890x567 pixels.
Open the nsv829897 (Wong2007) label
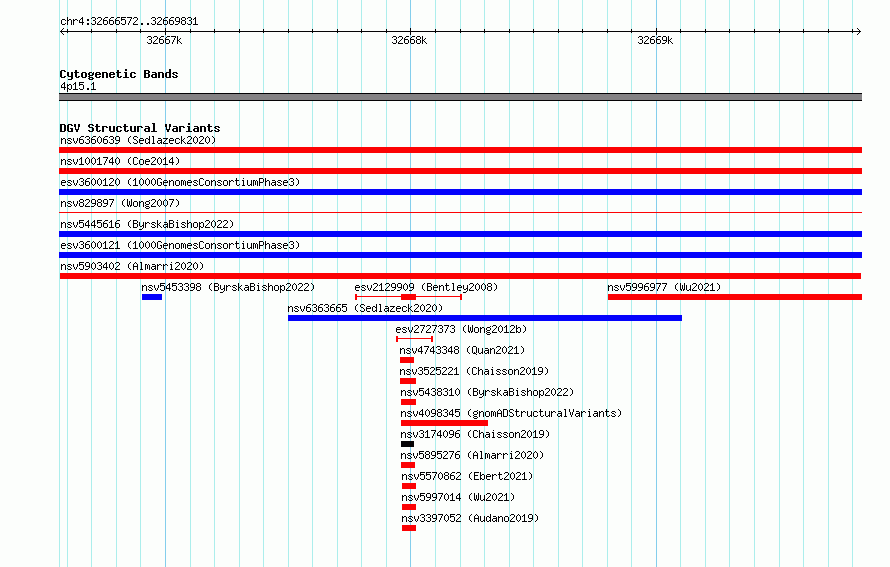[x=120, y=203]
